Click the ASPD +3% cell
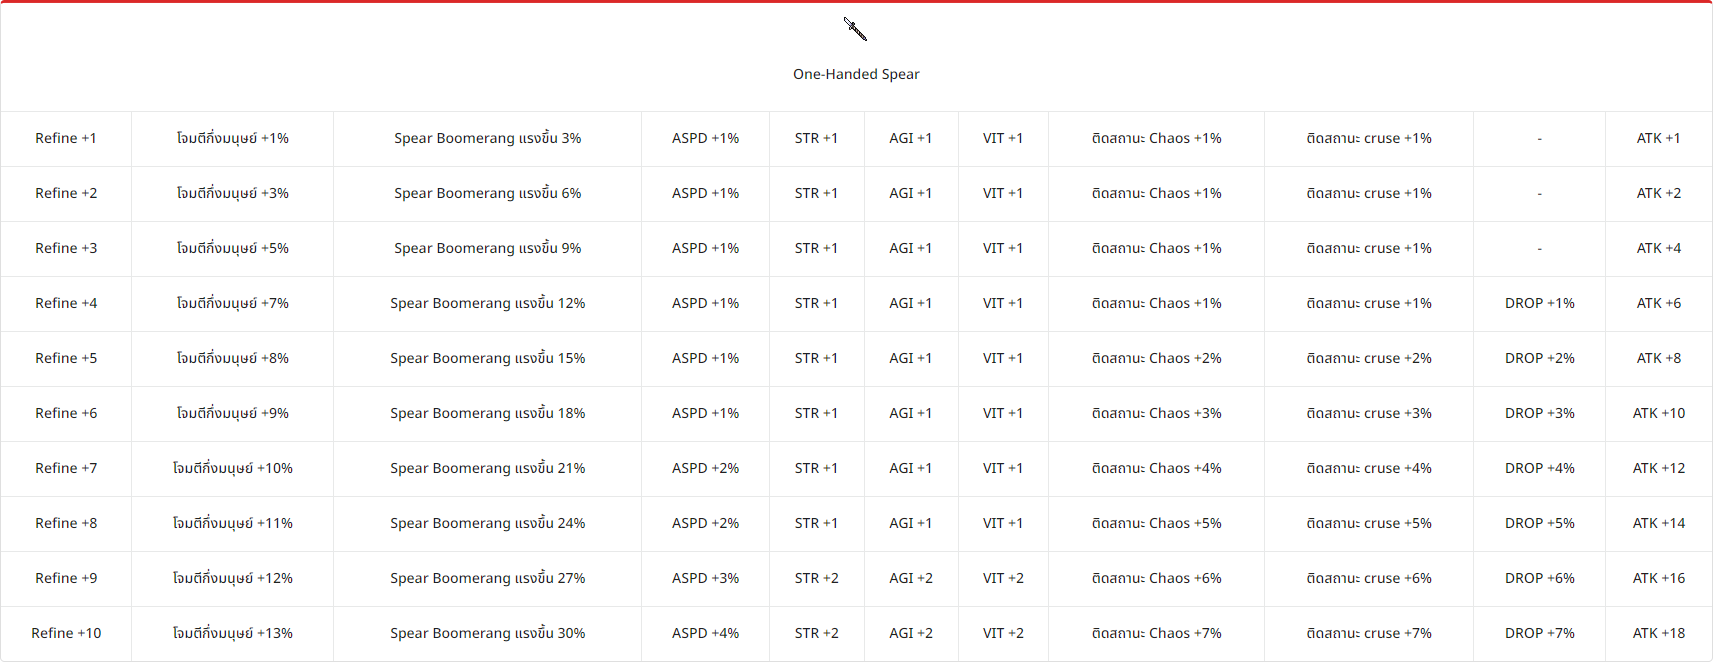 pyautogui.click(x=705, y=578)
